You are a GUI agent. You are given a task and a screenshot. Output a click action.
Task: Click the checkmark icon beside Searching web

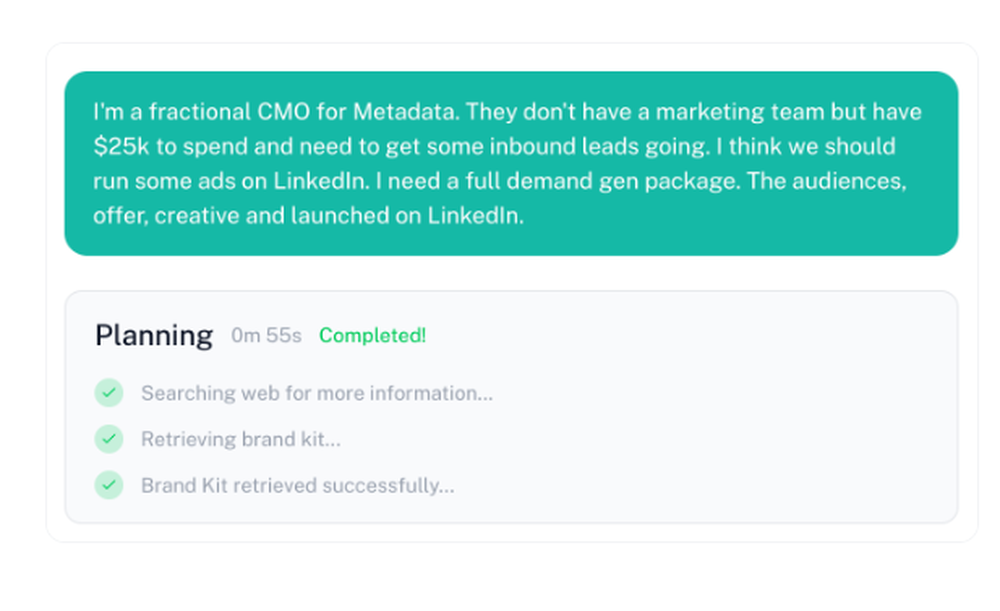point(109,393)
